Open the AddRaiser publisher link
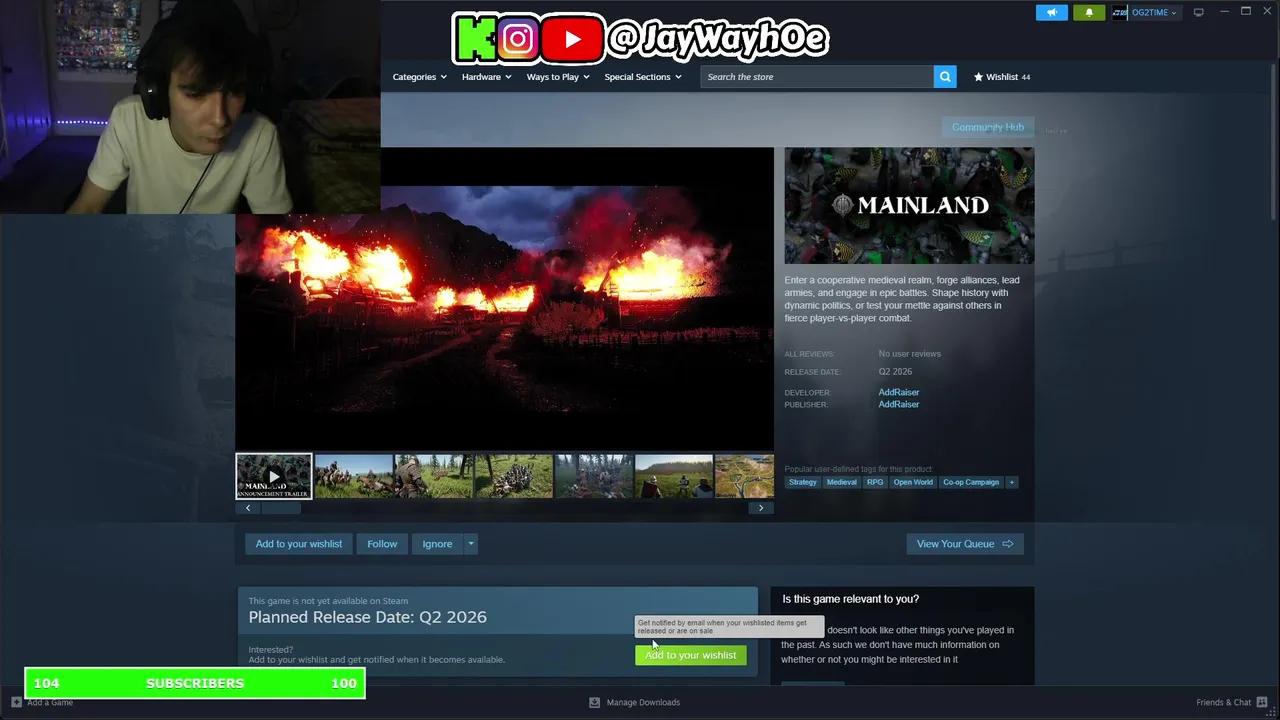 pos(899,404)
